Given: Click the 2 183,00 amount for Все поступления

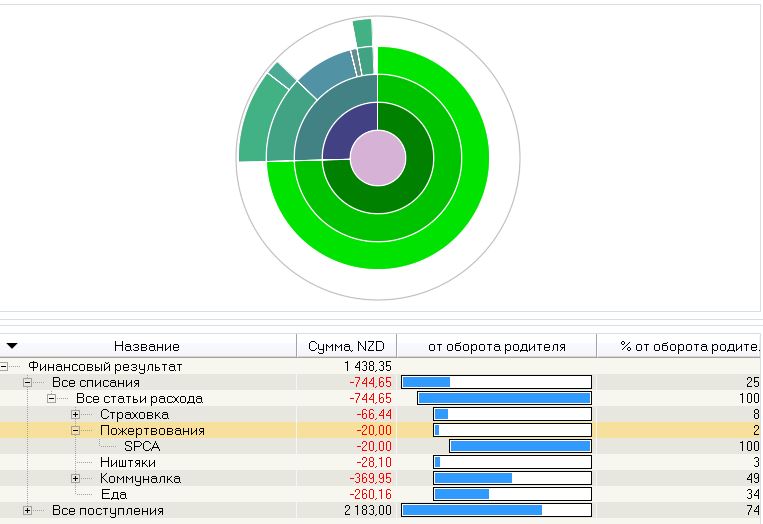Looking at the screenshot, I should [x=364, y=511].
